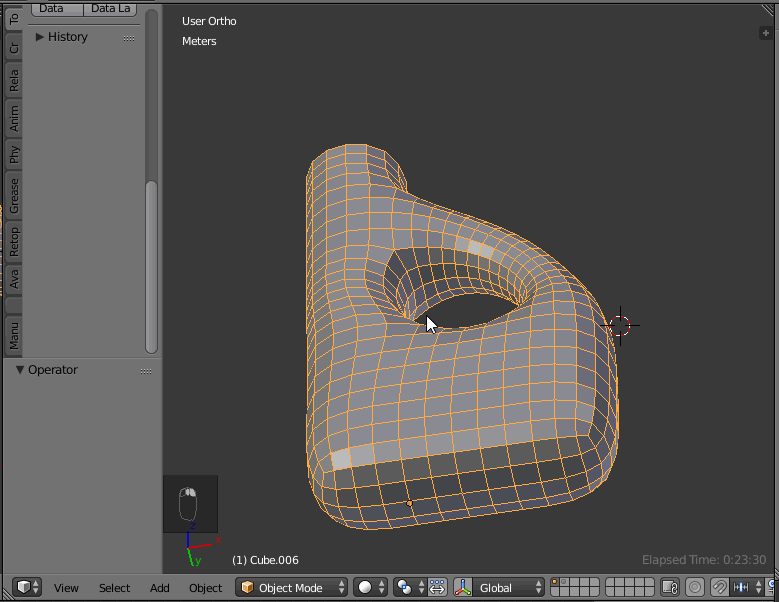Screen dimensions: 779x602
Task: Open the snap element type selector
Action: click(x=746, y=588)
